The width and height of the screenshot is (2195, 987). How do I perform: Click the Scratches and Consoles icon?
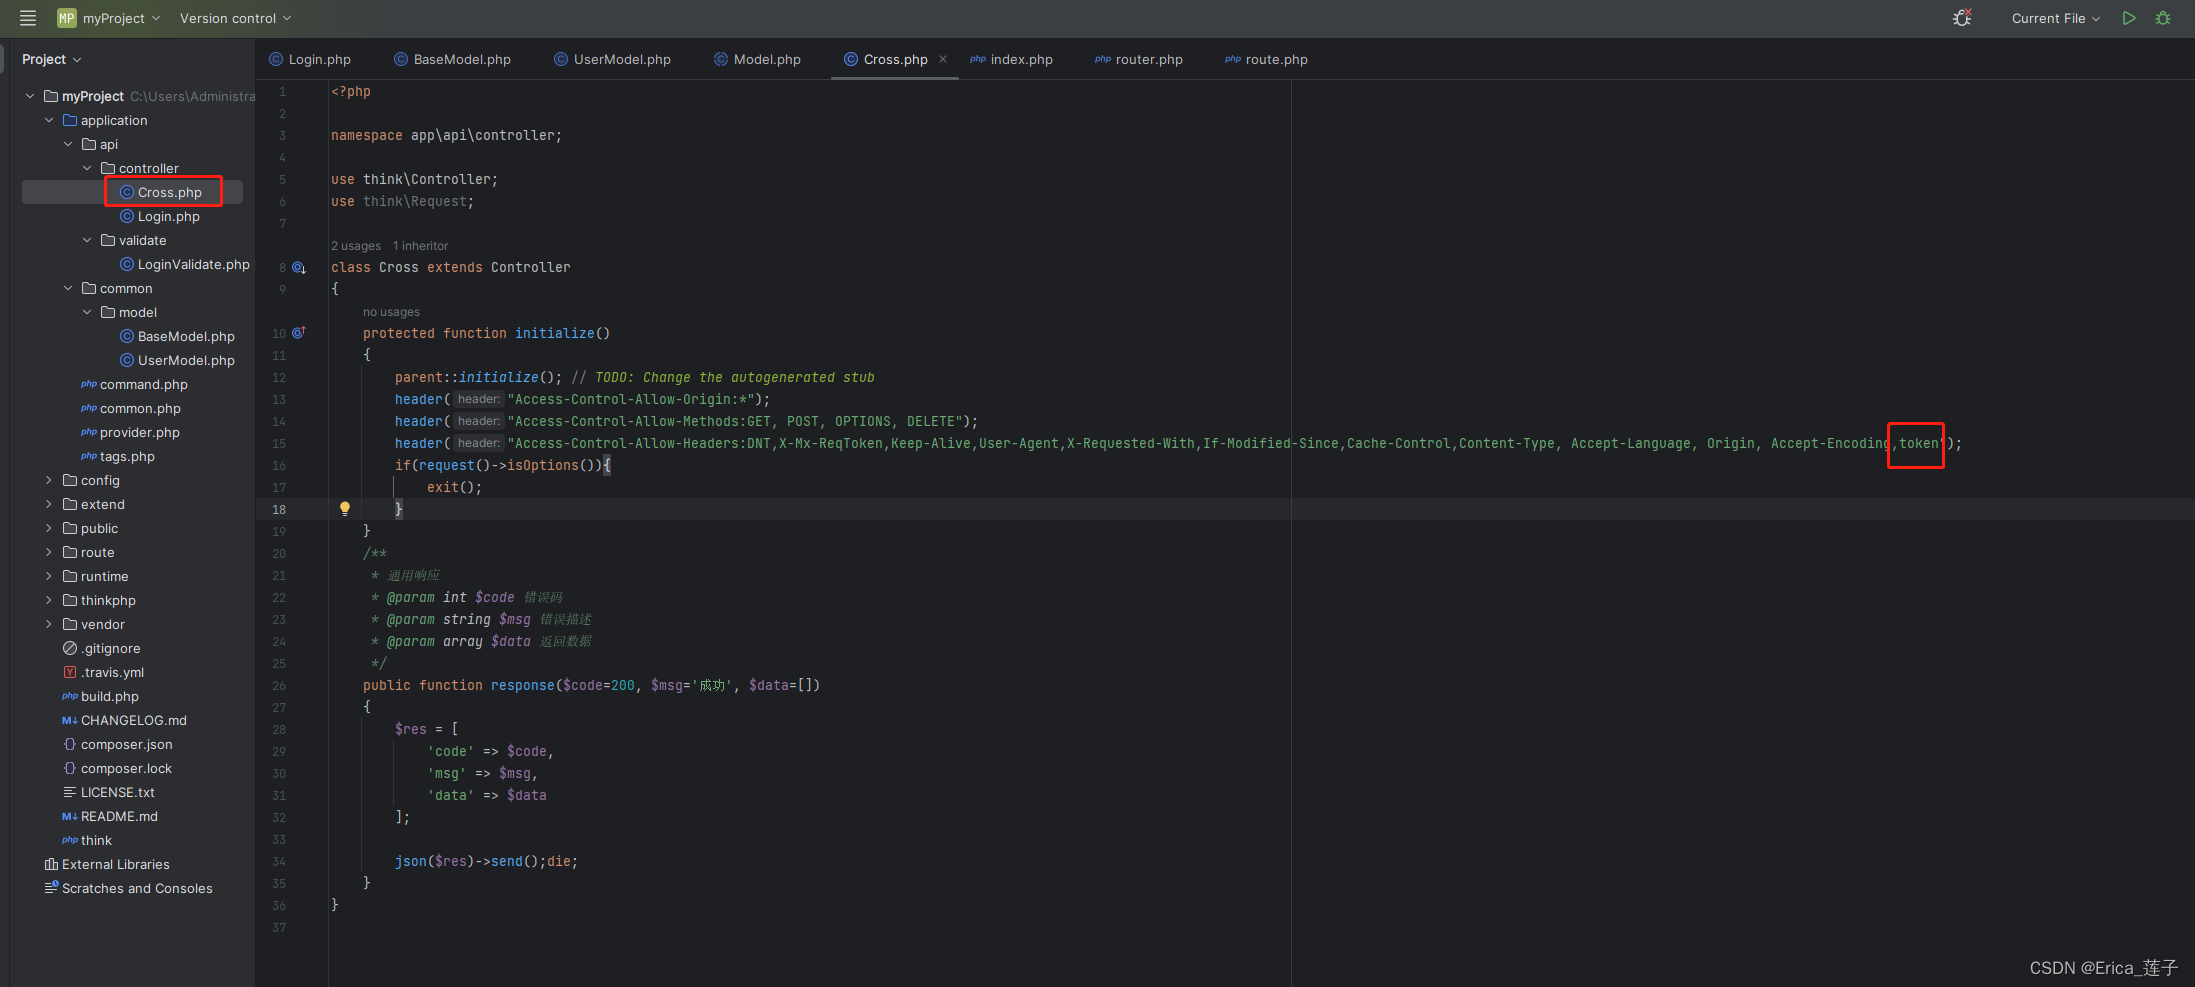click(x=51, y=888)
